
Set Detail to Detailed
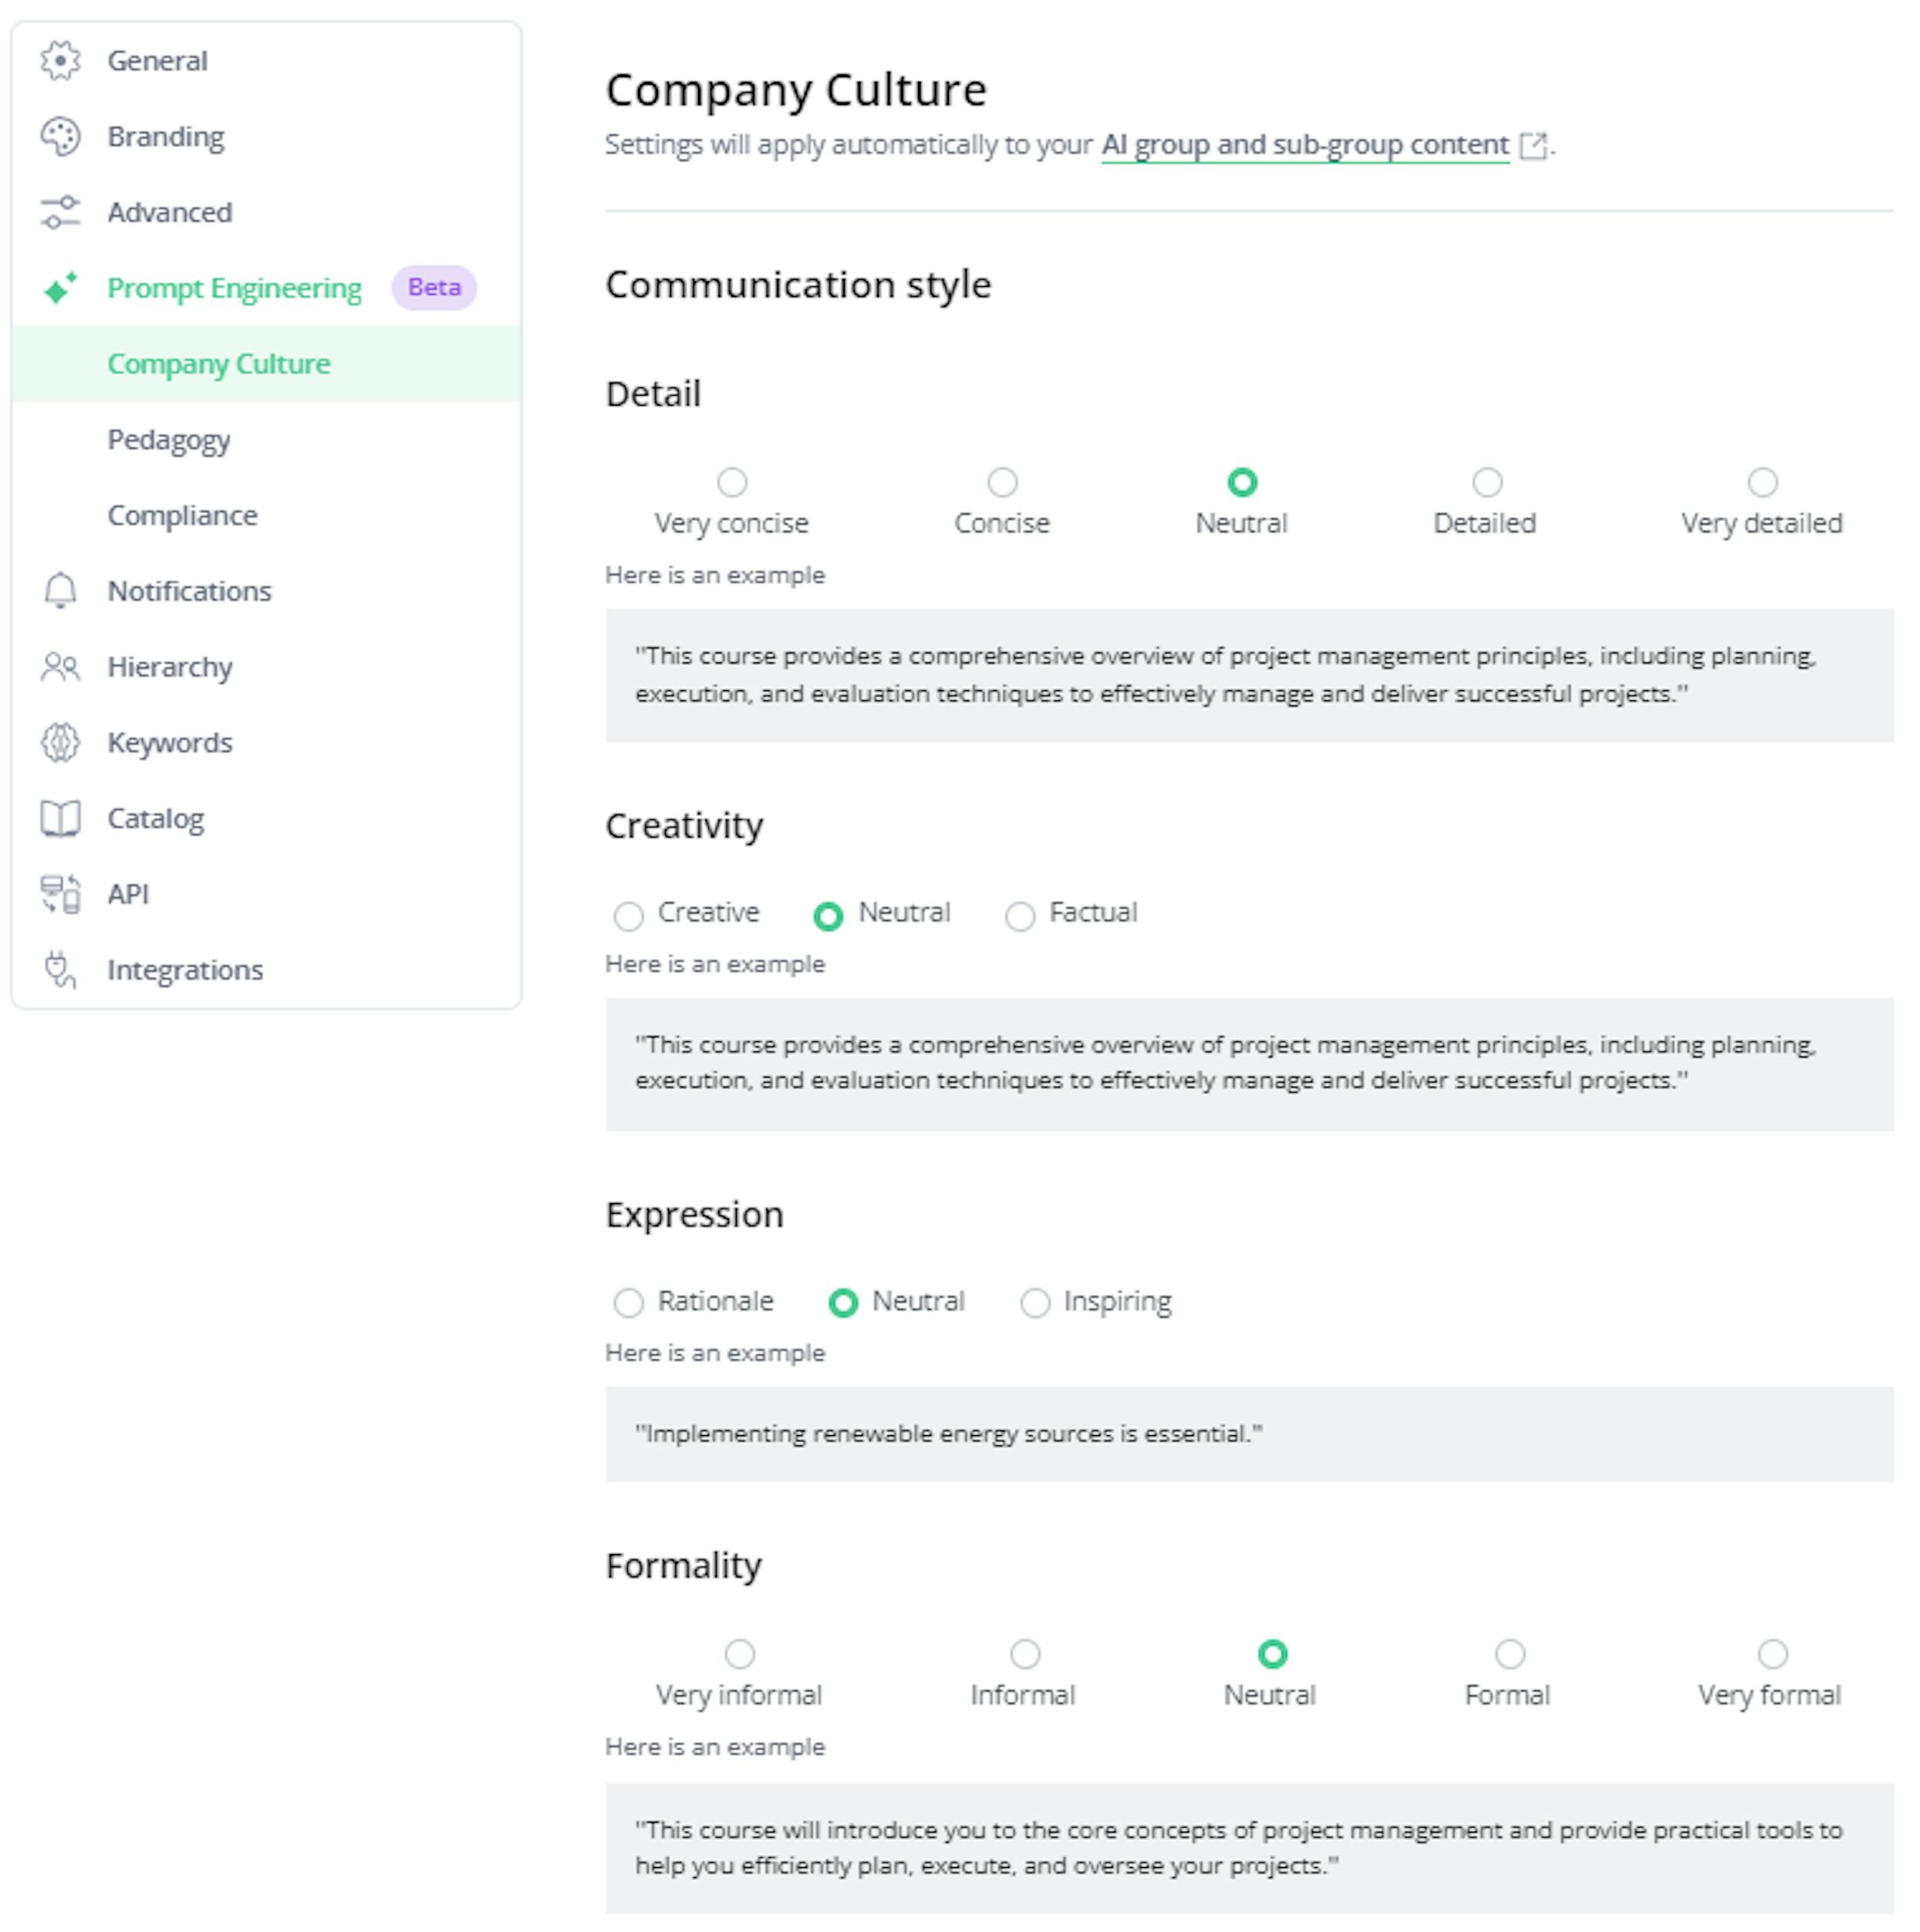coord(1487,483)
